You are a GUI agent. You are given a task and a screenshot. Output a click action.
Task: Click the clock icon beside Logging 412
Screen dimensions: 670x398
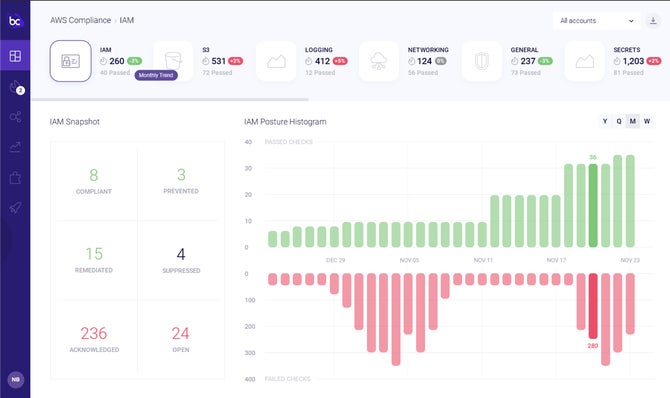pyautogui.click(x=309, y=61)
